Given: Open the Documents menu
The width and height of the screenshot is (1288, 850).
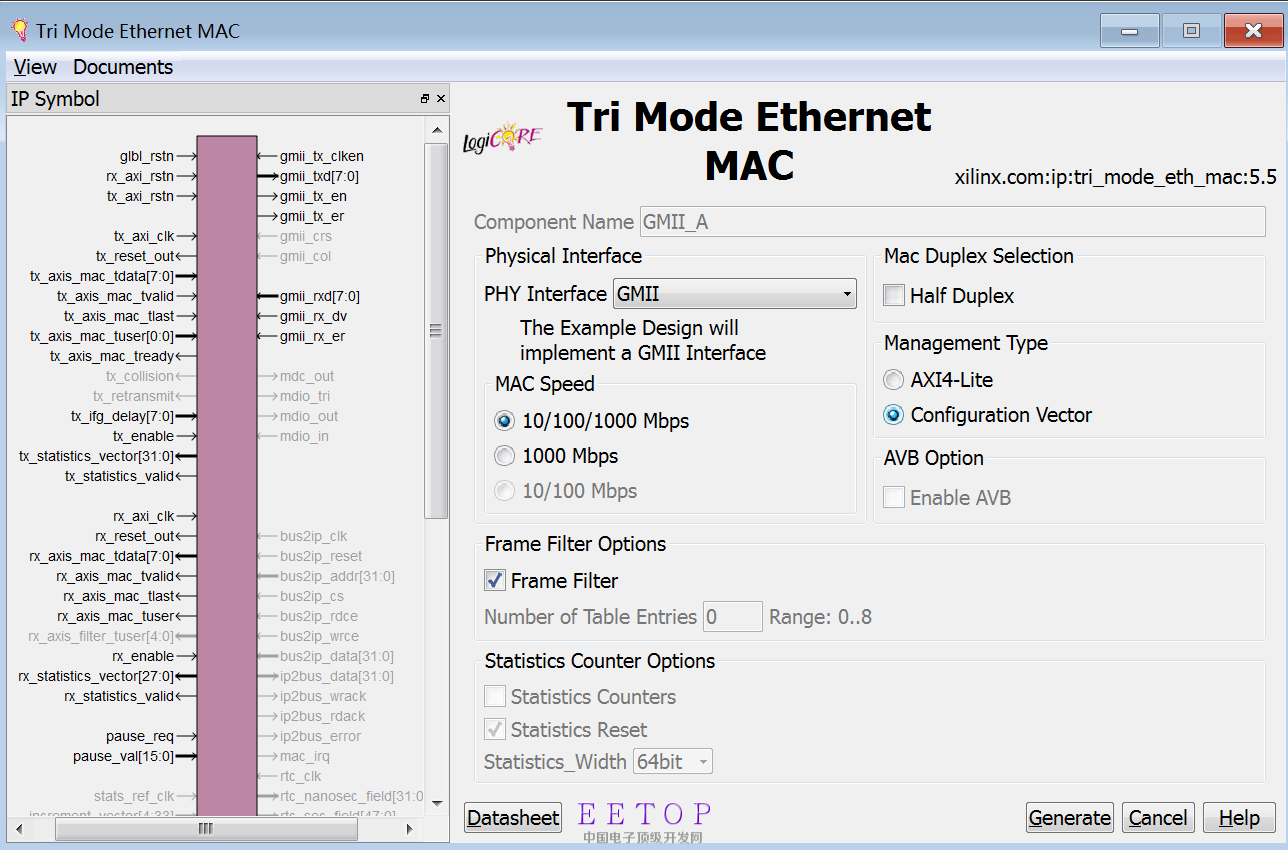Looking at the screenshot, I should click(123, 67).
